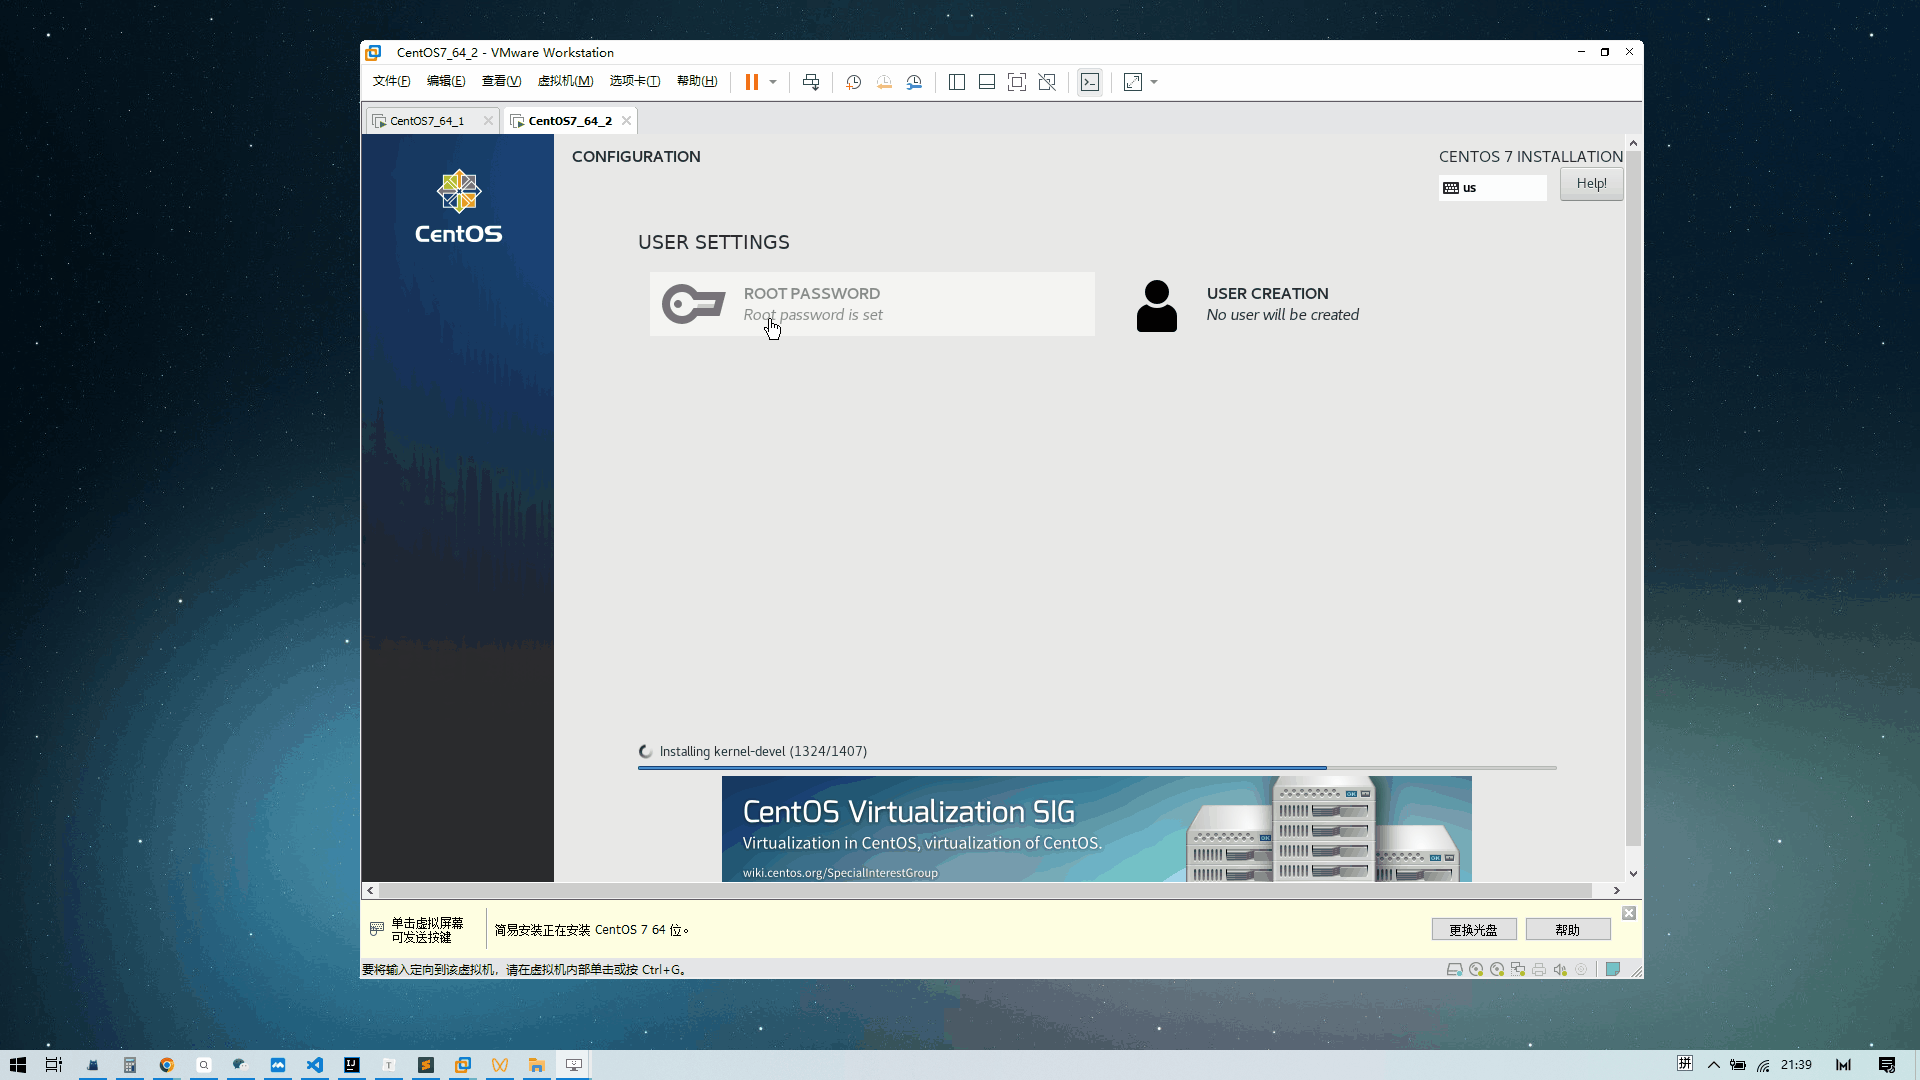Open Sublime Text from the taskbar
The height and width of the screenshot is (1080, 1920).
[x=426, y=1065]
